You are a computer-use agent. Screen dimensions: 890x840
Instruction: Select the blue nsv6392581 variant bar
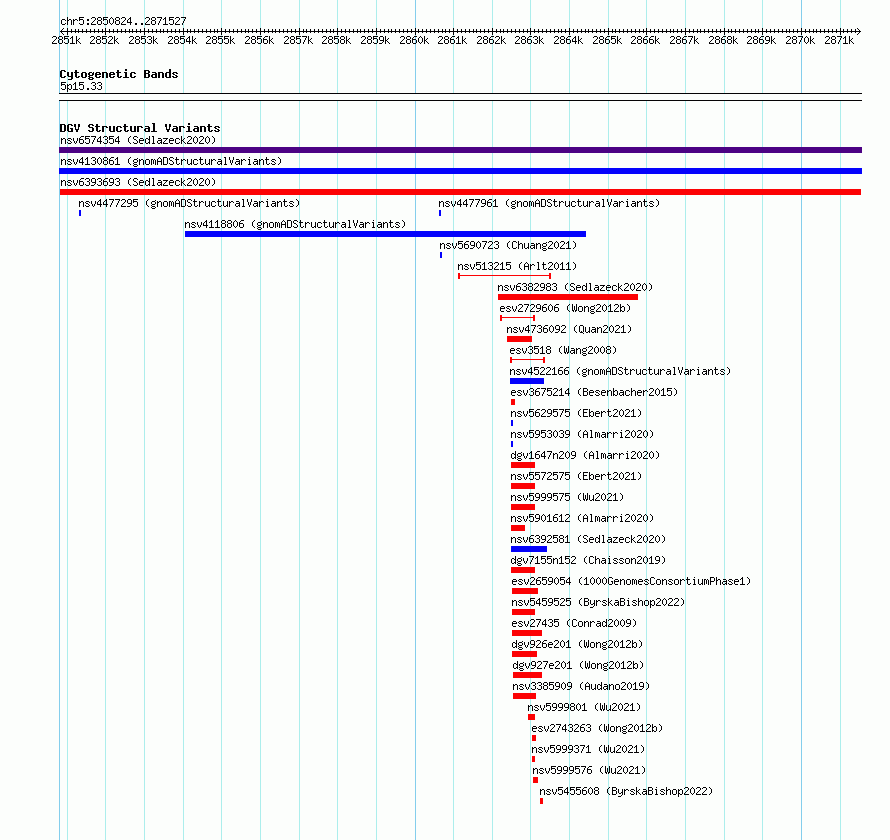(528, 549)
